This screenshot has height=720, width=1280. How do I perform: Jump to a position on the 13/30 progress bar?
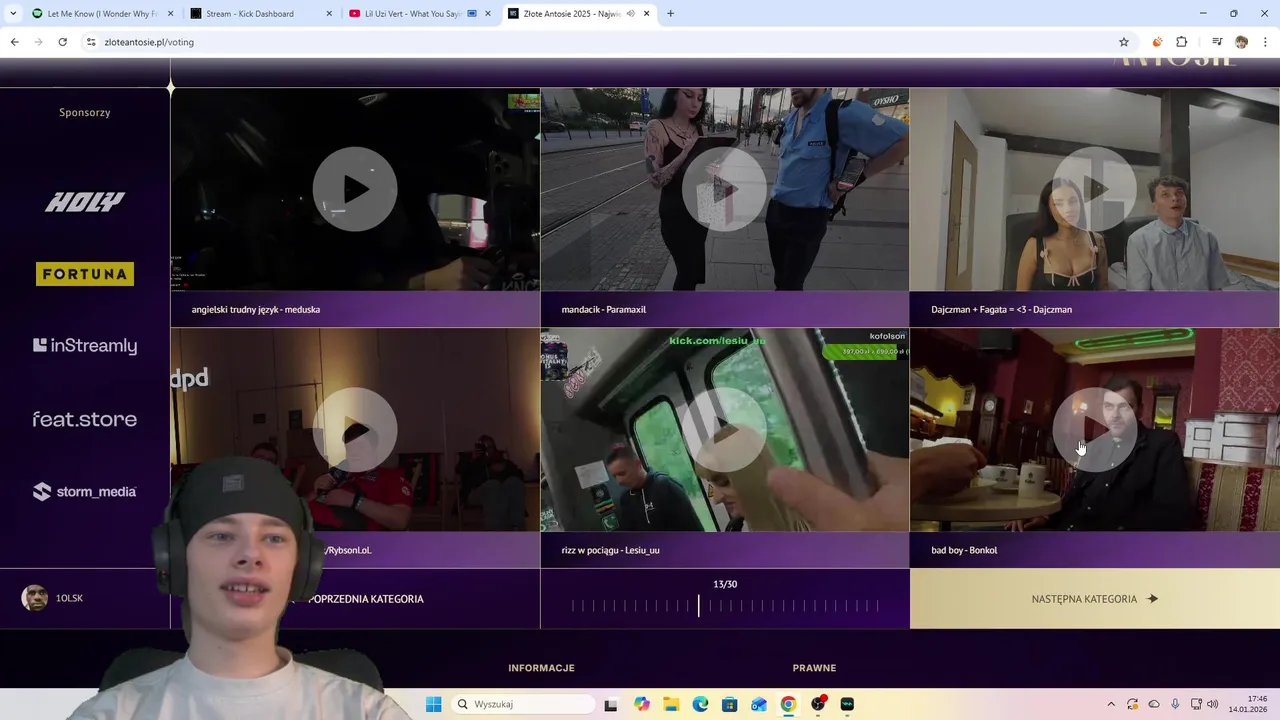(x=725, y=605)
